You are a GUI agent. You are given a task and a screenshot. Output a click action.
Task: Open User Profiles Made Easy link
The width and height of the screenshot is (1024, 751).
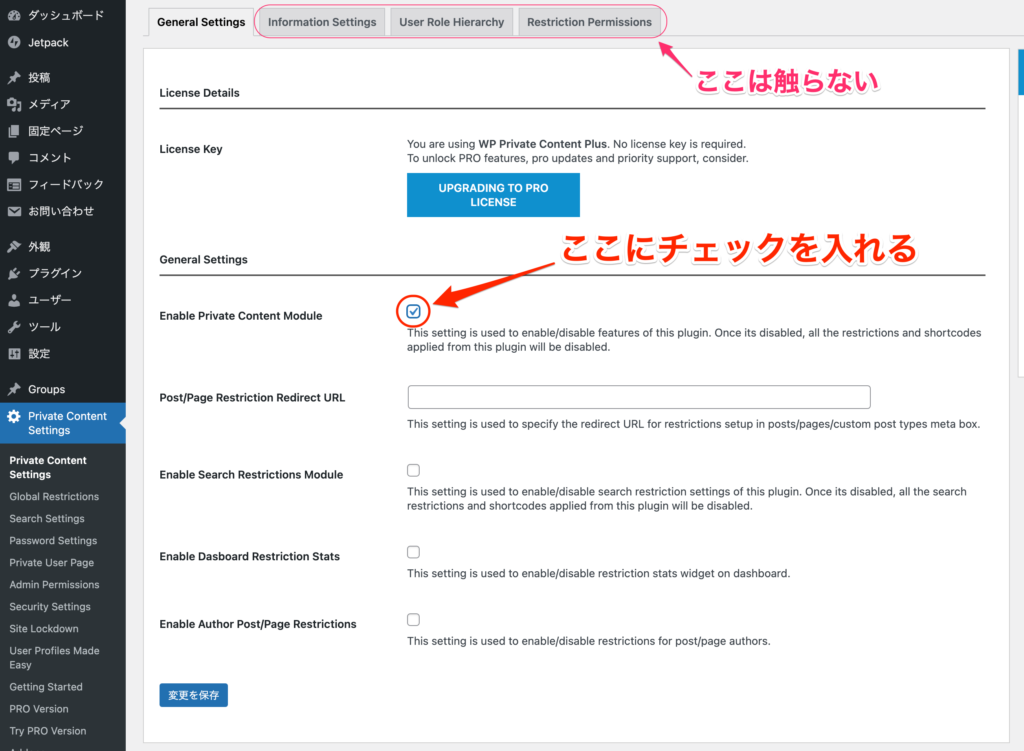tap(54, 658)
